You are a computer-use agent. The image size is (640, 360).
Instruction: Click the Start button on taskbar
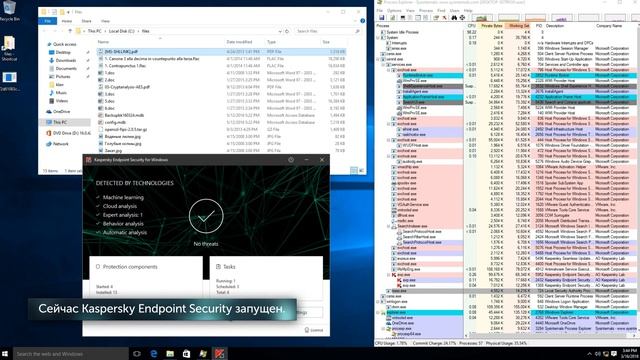pos(5,353)
